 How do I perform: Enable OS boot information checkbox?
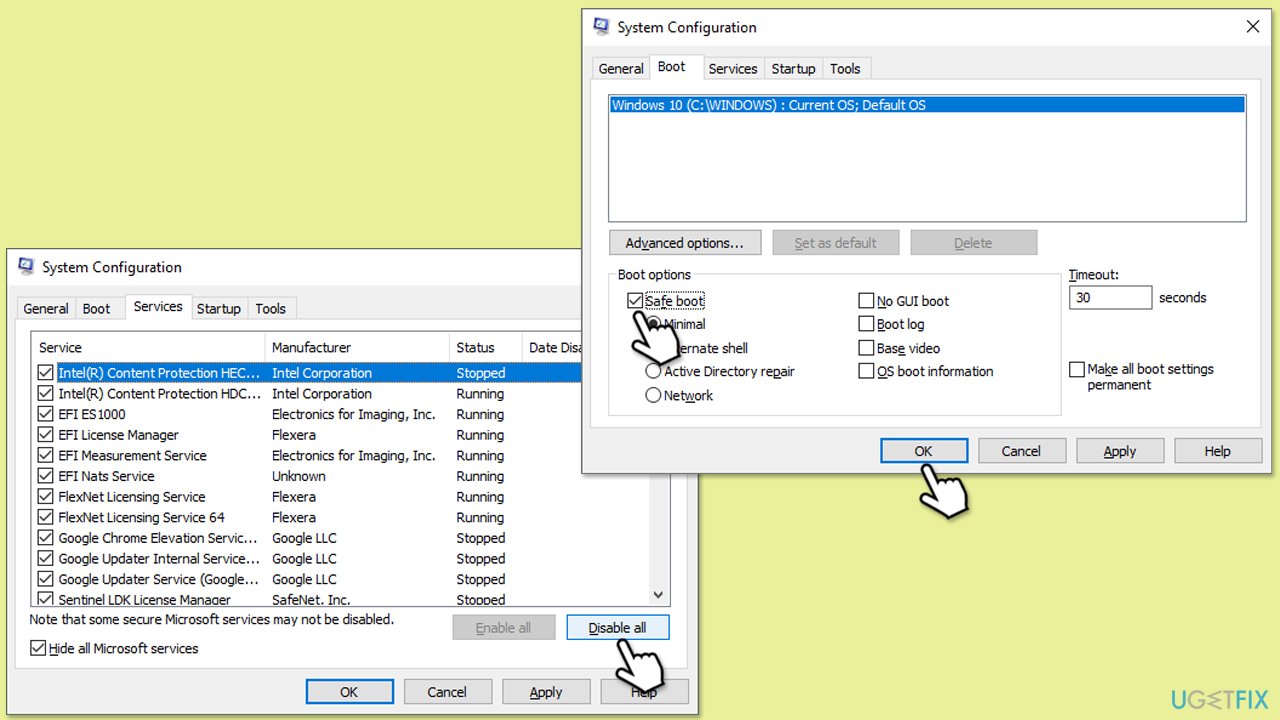867,371
